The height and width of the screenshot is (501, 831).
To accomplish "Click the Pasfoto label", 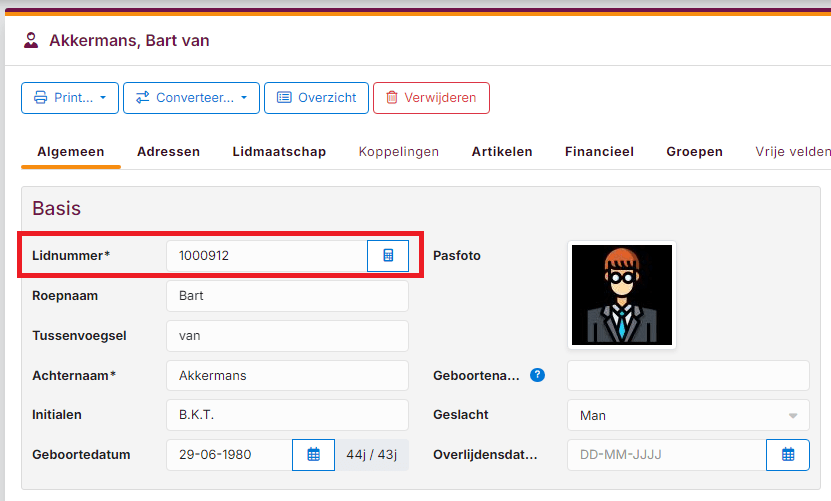I will [x=457, y=256].
